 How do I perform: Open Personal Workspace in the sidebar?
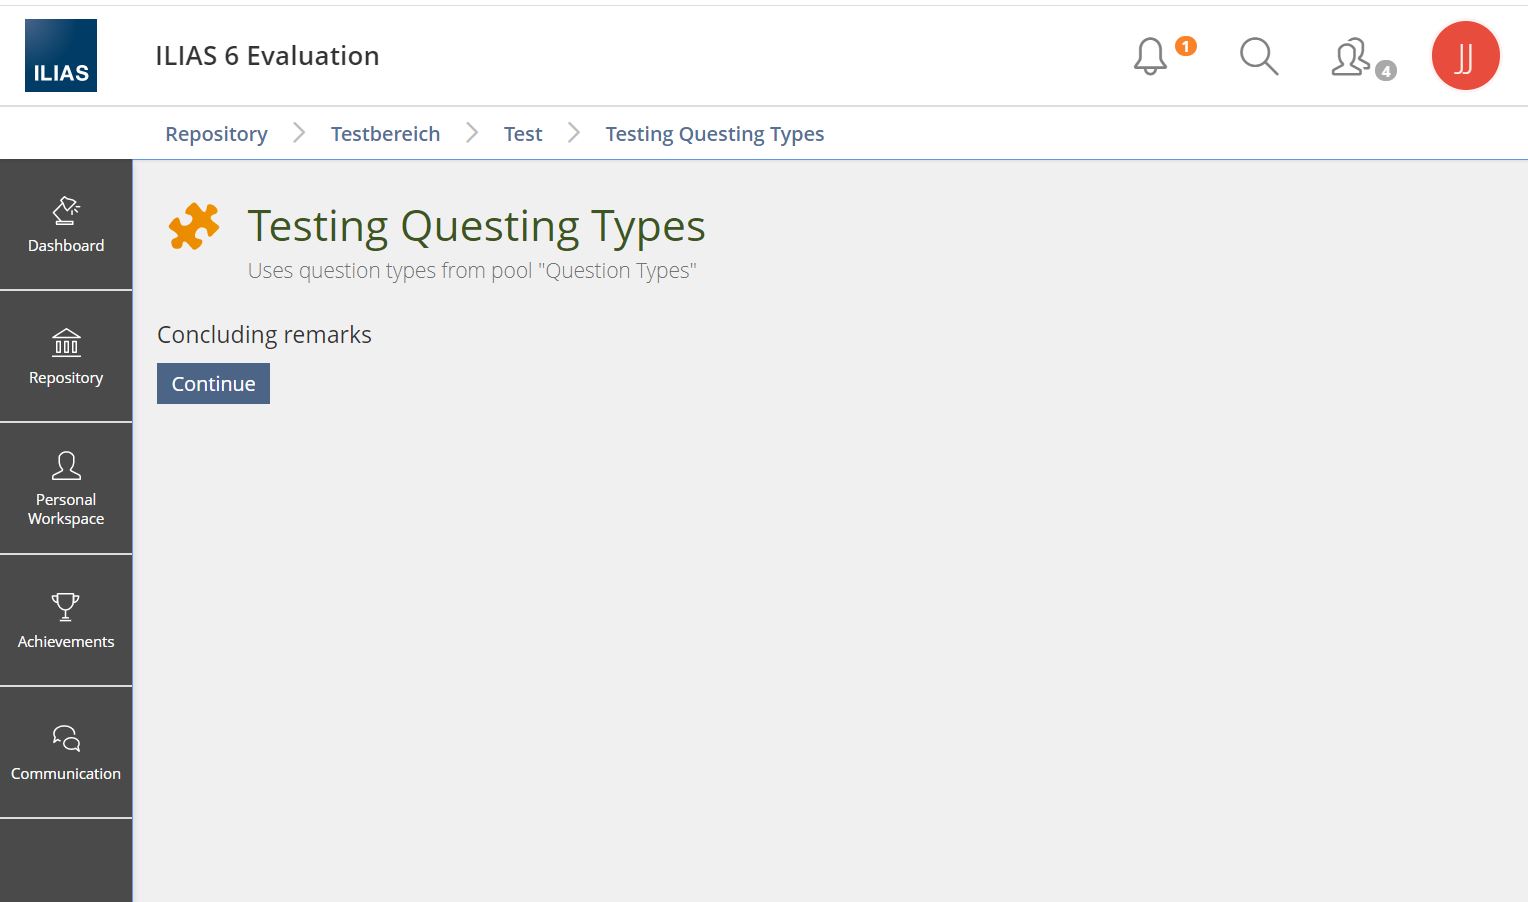pos(66,489)
